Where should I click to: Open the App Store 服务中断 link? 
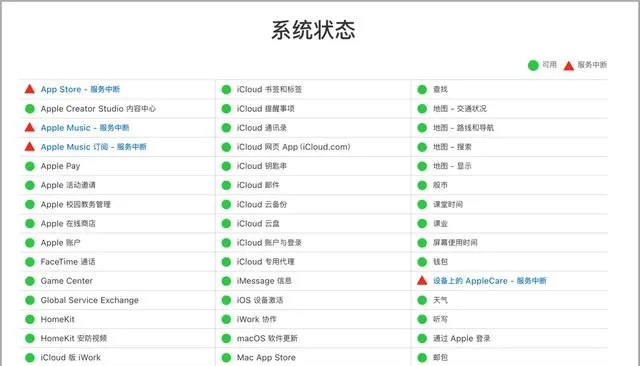[x=80, y=89]
